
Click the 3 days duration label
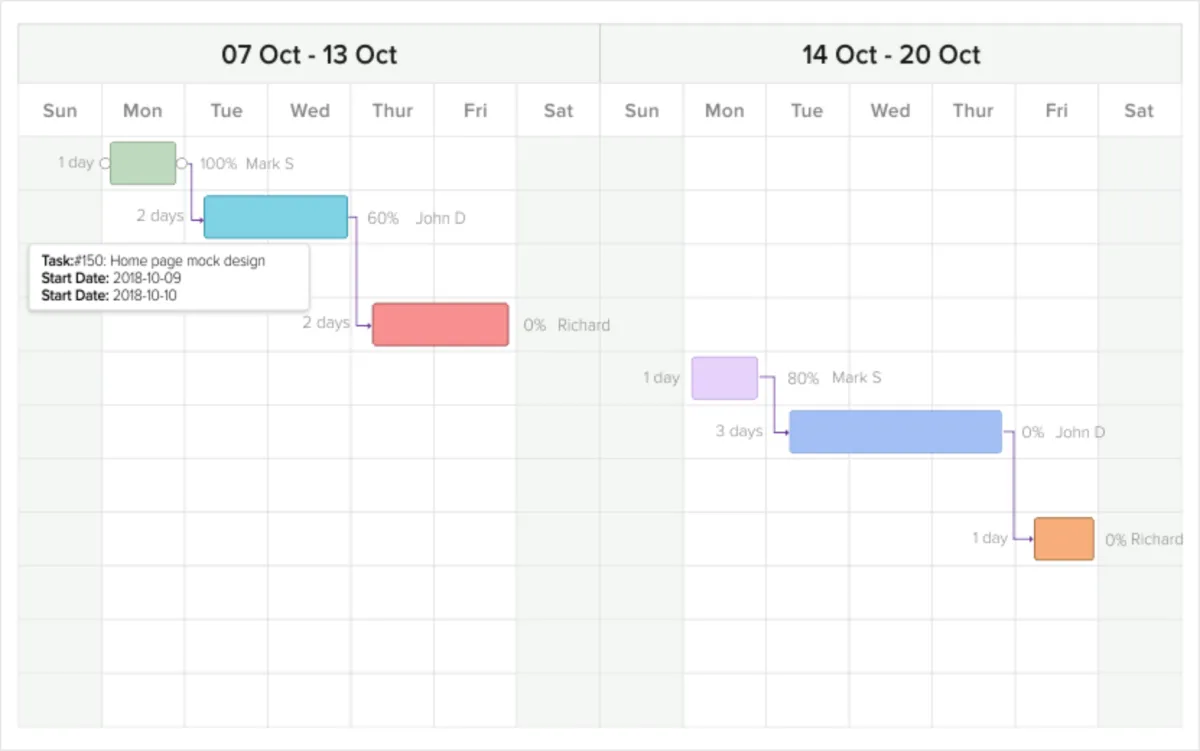pyautogui.click(x=739, y=432)
